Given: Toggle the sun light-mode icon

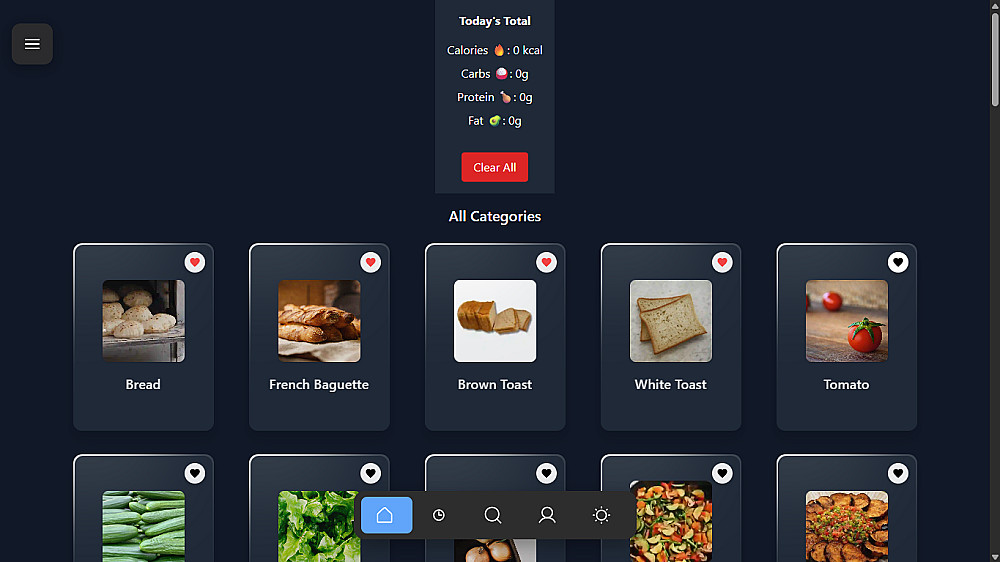Looking at the screenshot, I should (x=601, y=515).
